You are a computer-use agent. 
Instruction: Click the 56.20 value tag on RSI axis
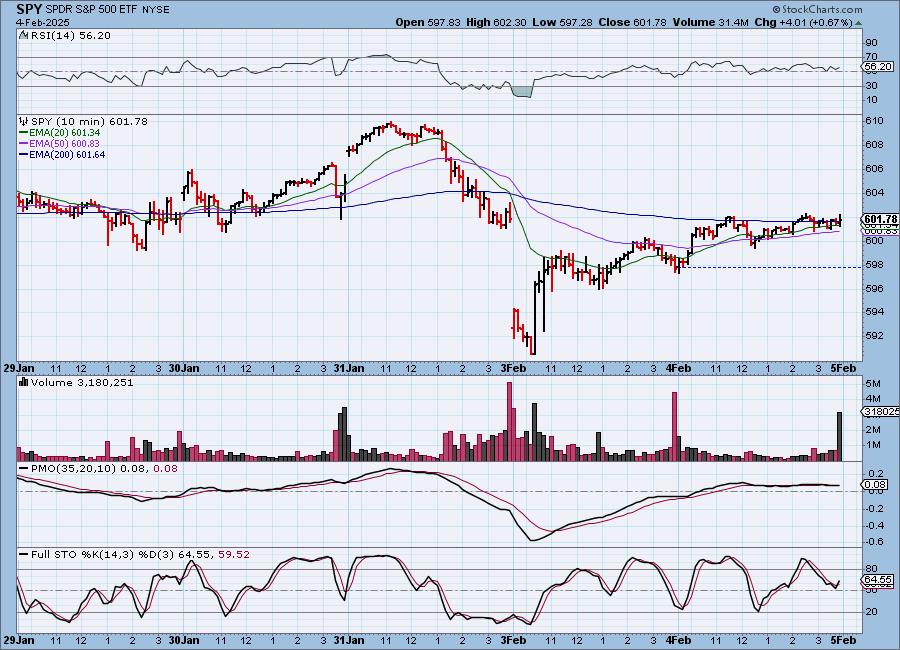click(x=878, y=67)
